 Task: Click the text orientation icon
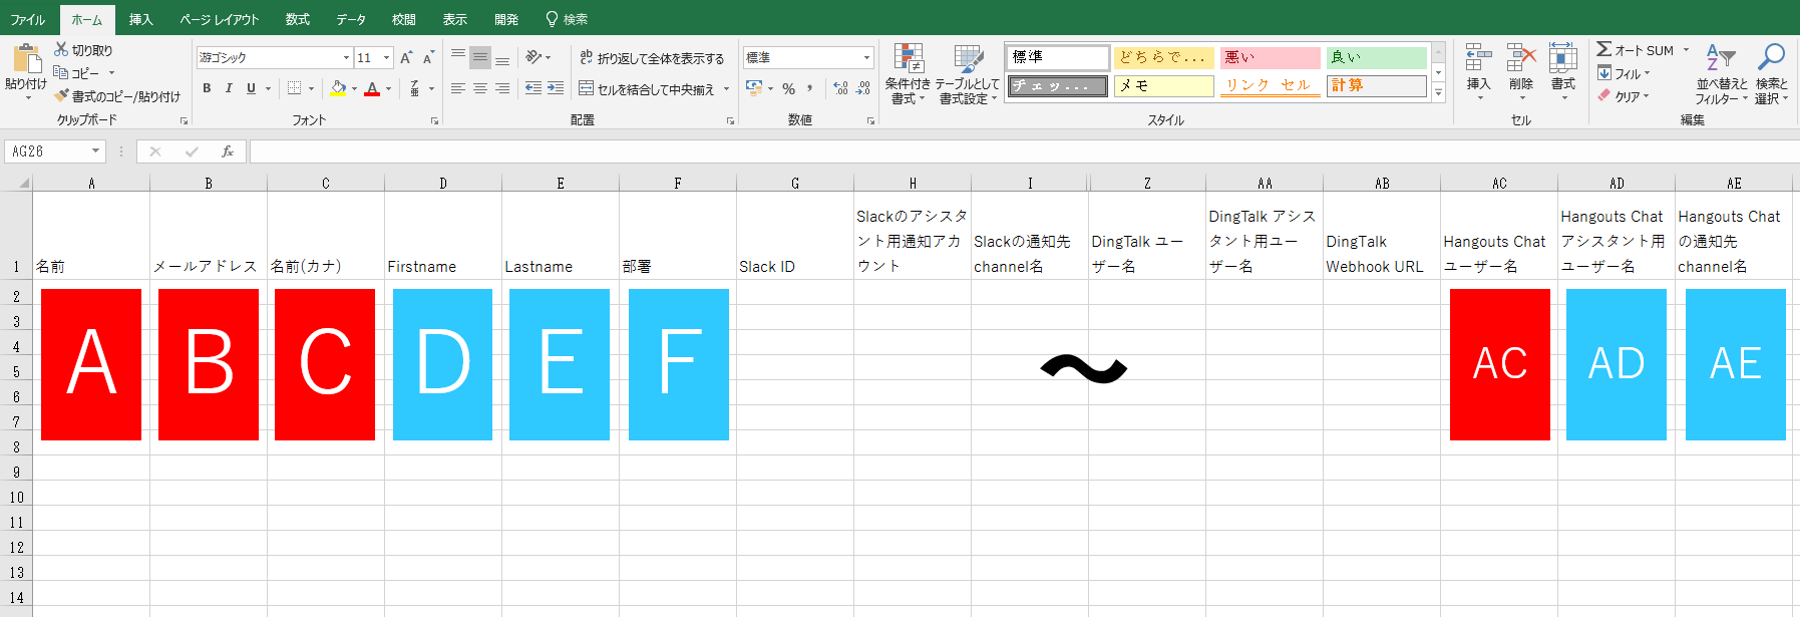[535, 57]
